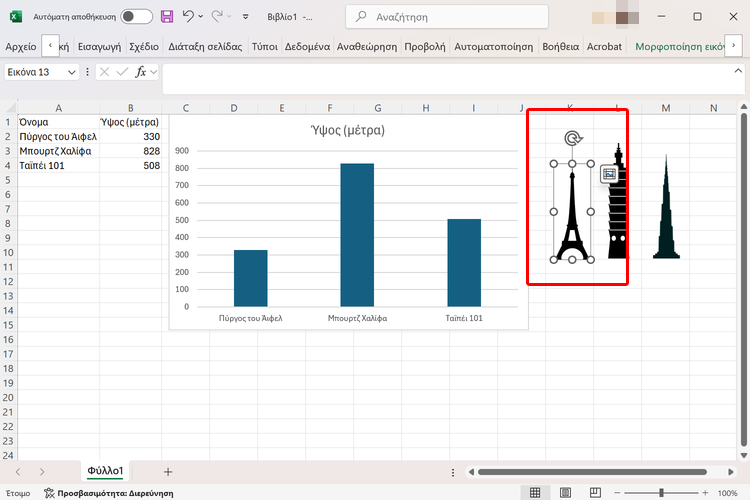Open the Βοήθεια tab
The width and height of the screenshot is (750, 500).
point(560,46)
